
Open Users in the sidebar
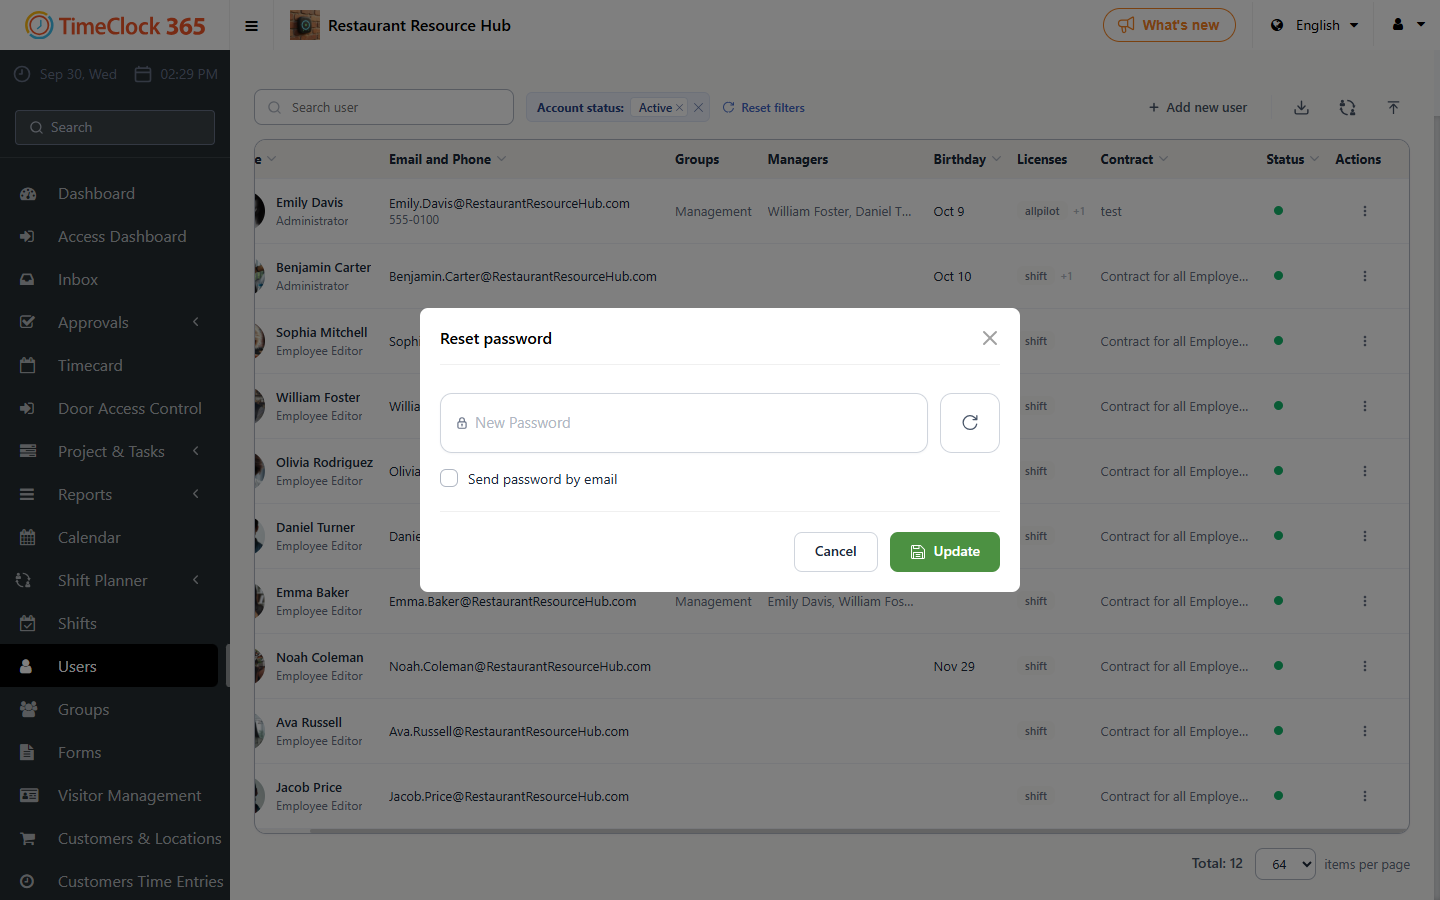(109, 666)
